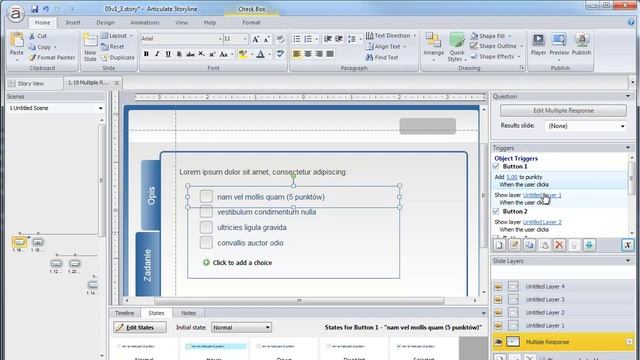640x360 pixels.
Task: Click the Edit States button
Action: point(140,327)
